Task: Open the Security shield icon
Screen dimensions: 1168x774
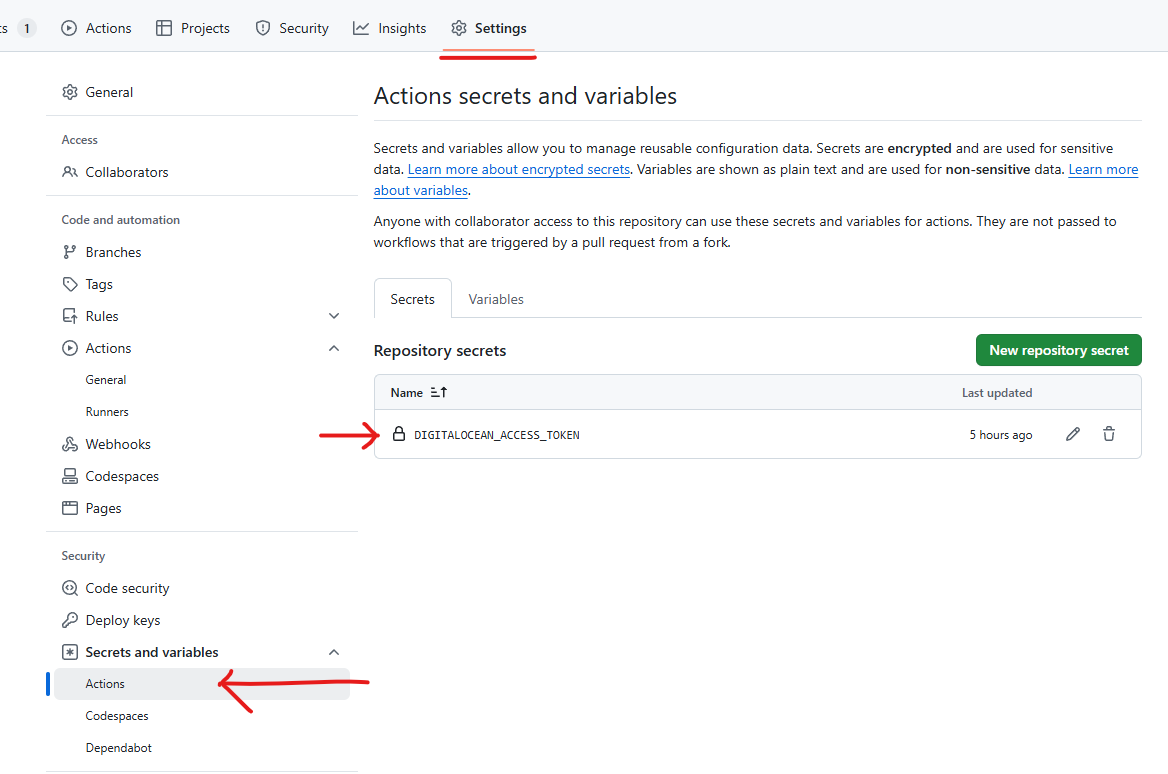Action: (x=262, y=28)
